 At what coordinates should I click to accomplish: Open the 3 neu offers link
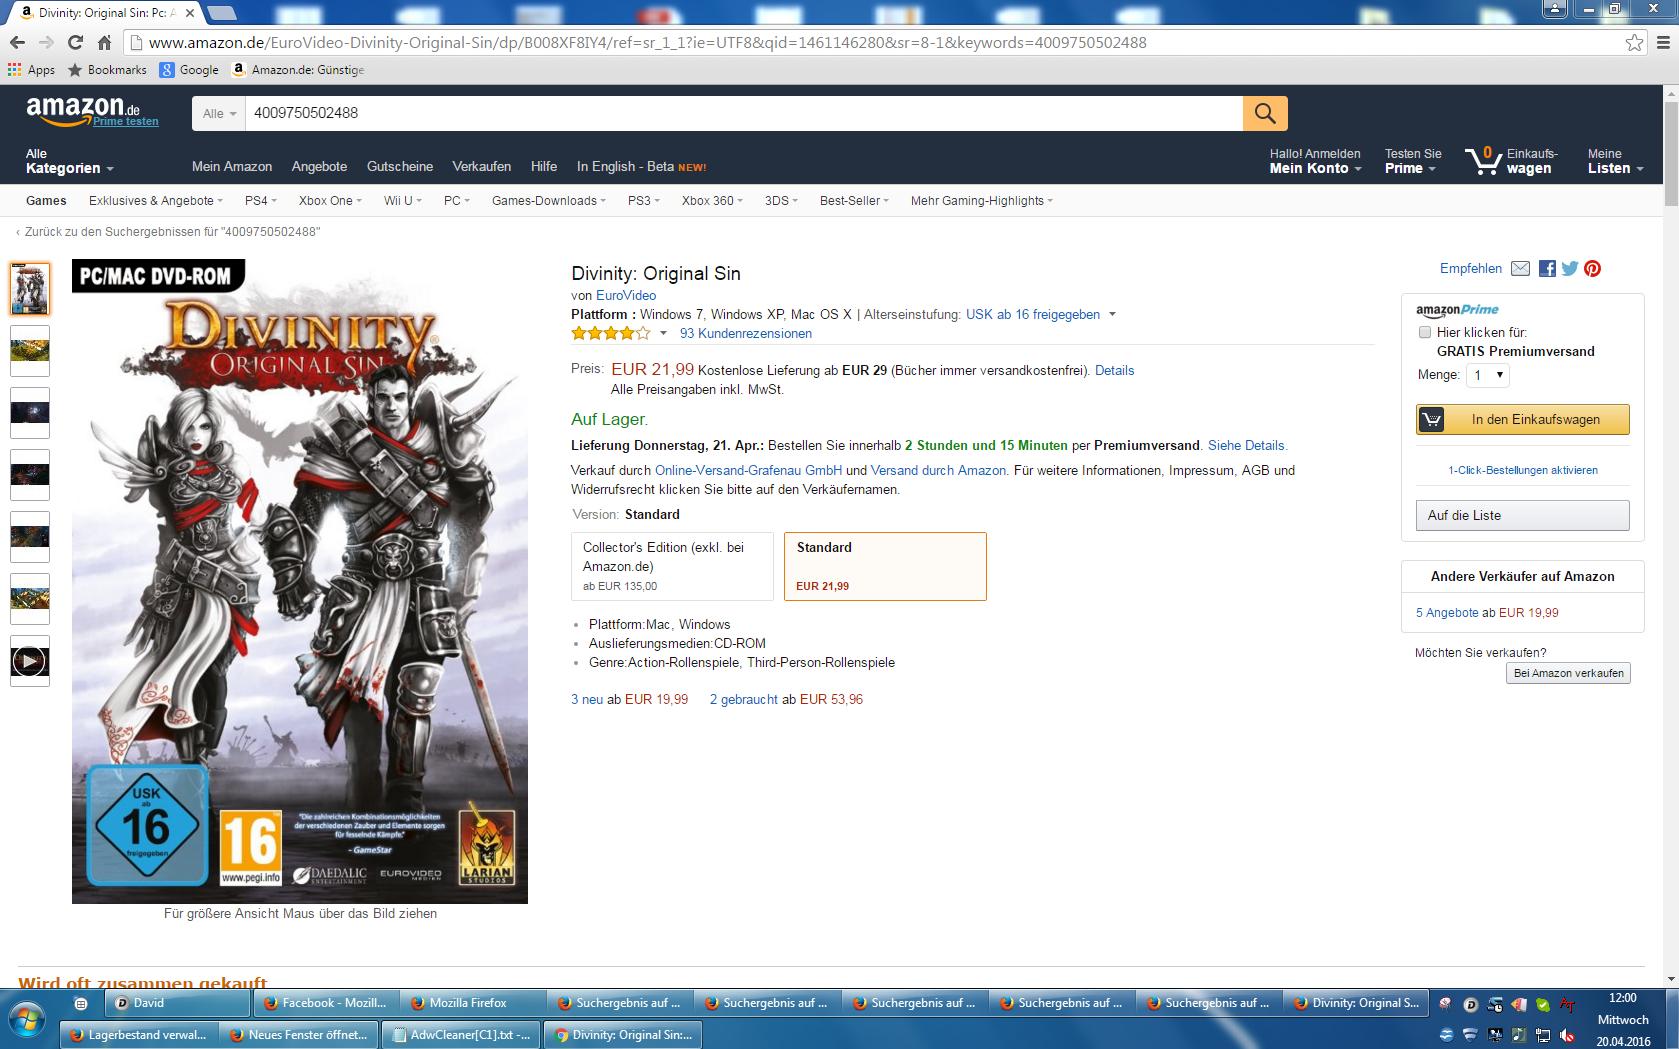[x=587, y=699]
